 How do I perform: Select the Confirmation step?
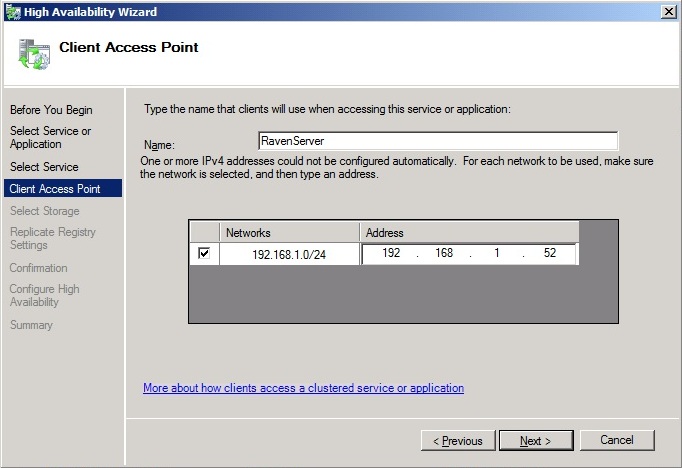click(x=38, y=268)
